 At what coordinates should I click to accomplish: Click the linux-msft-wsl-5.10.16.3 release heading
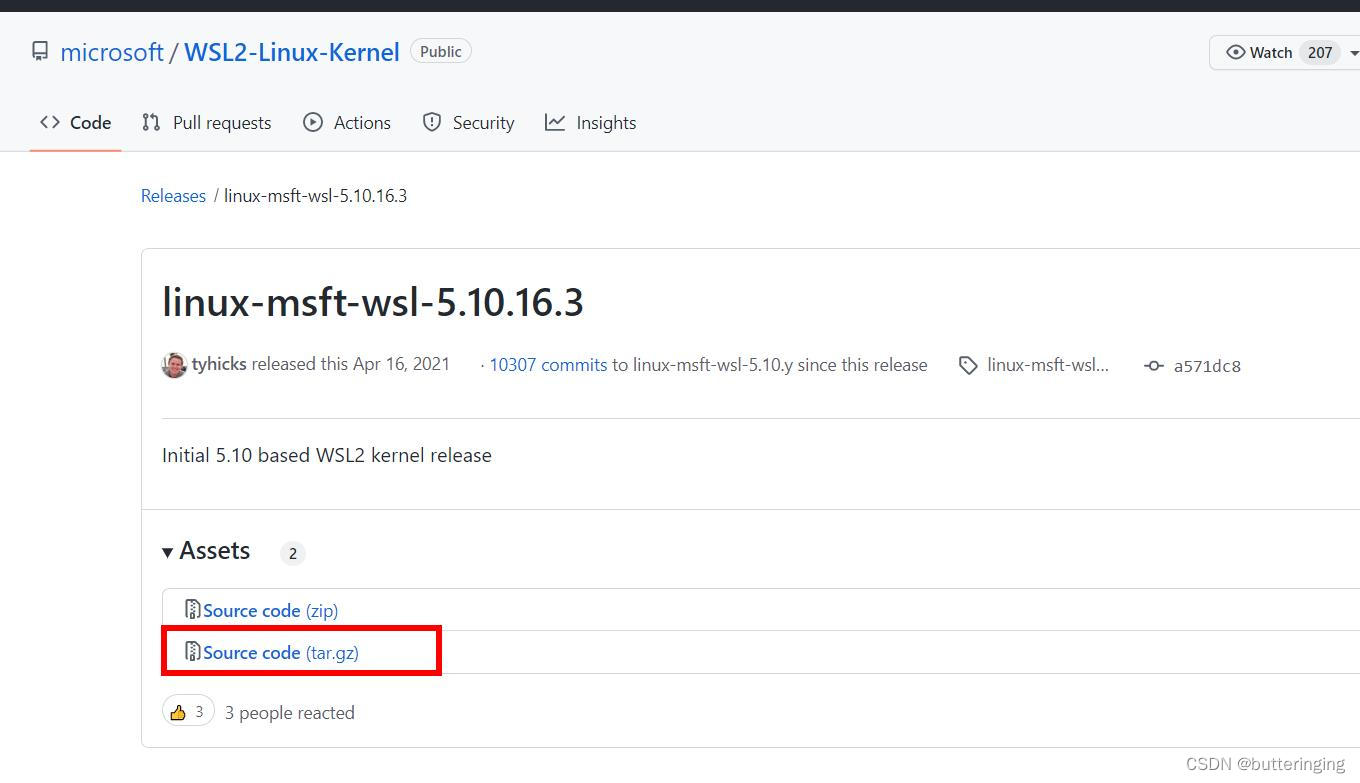373,302
